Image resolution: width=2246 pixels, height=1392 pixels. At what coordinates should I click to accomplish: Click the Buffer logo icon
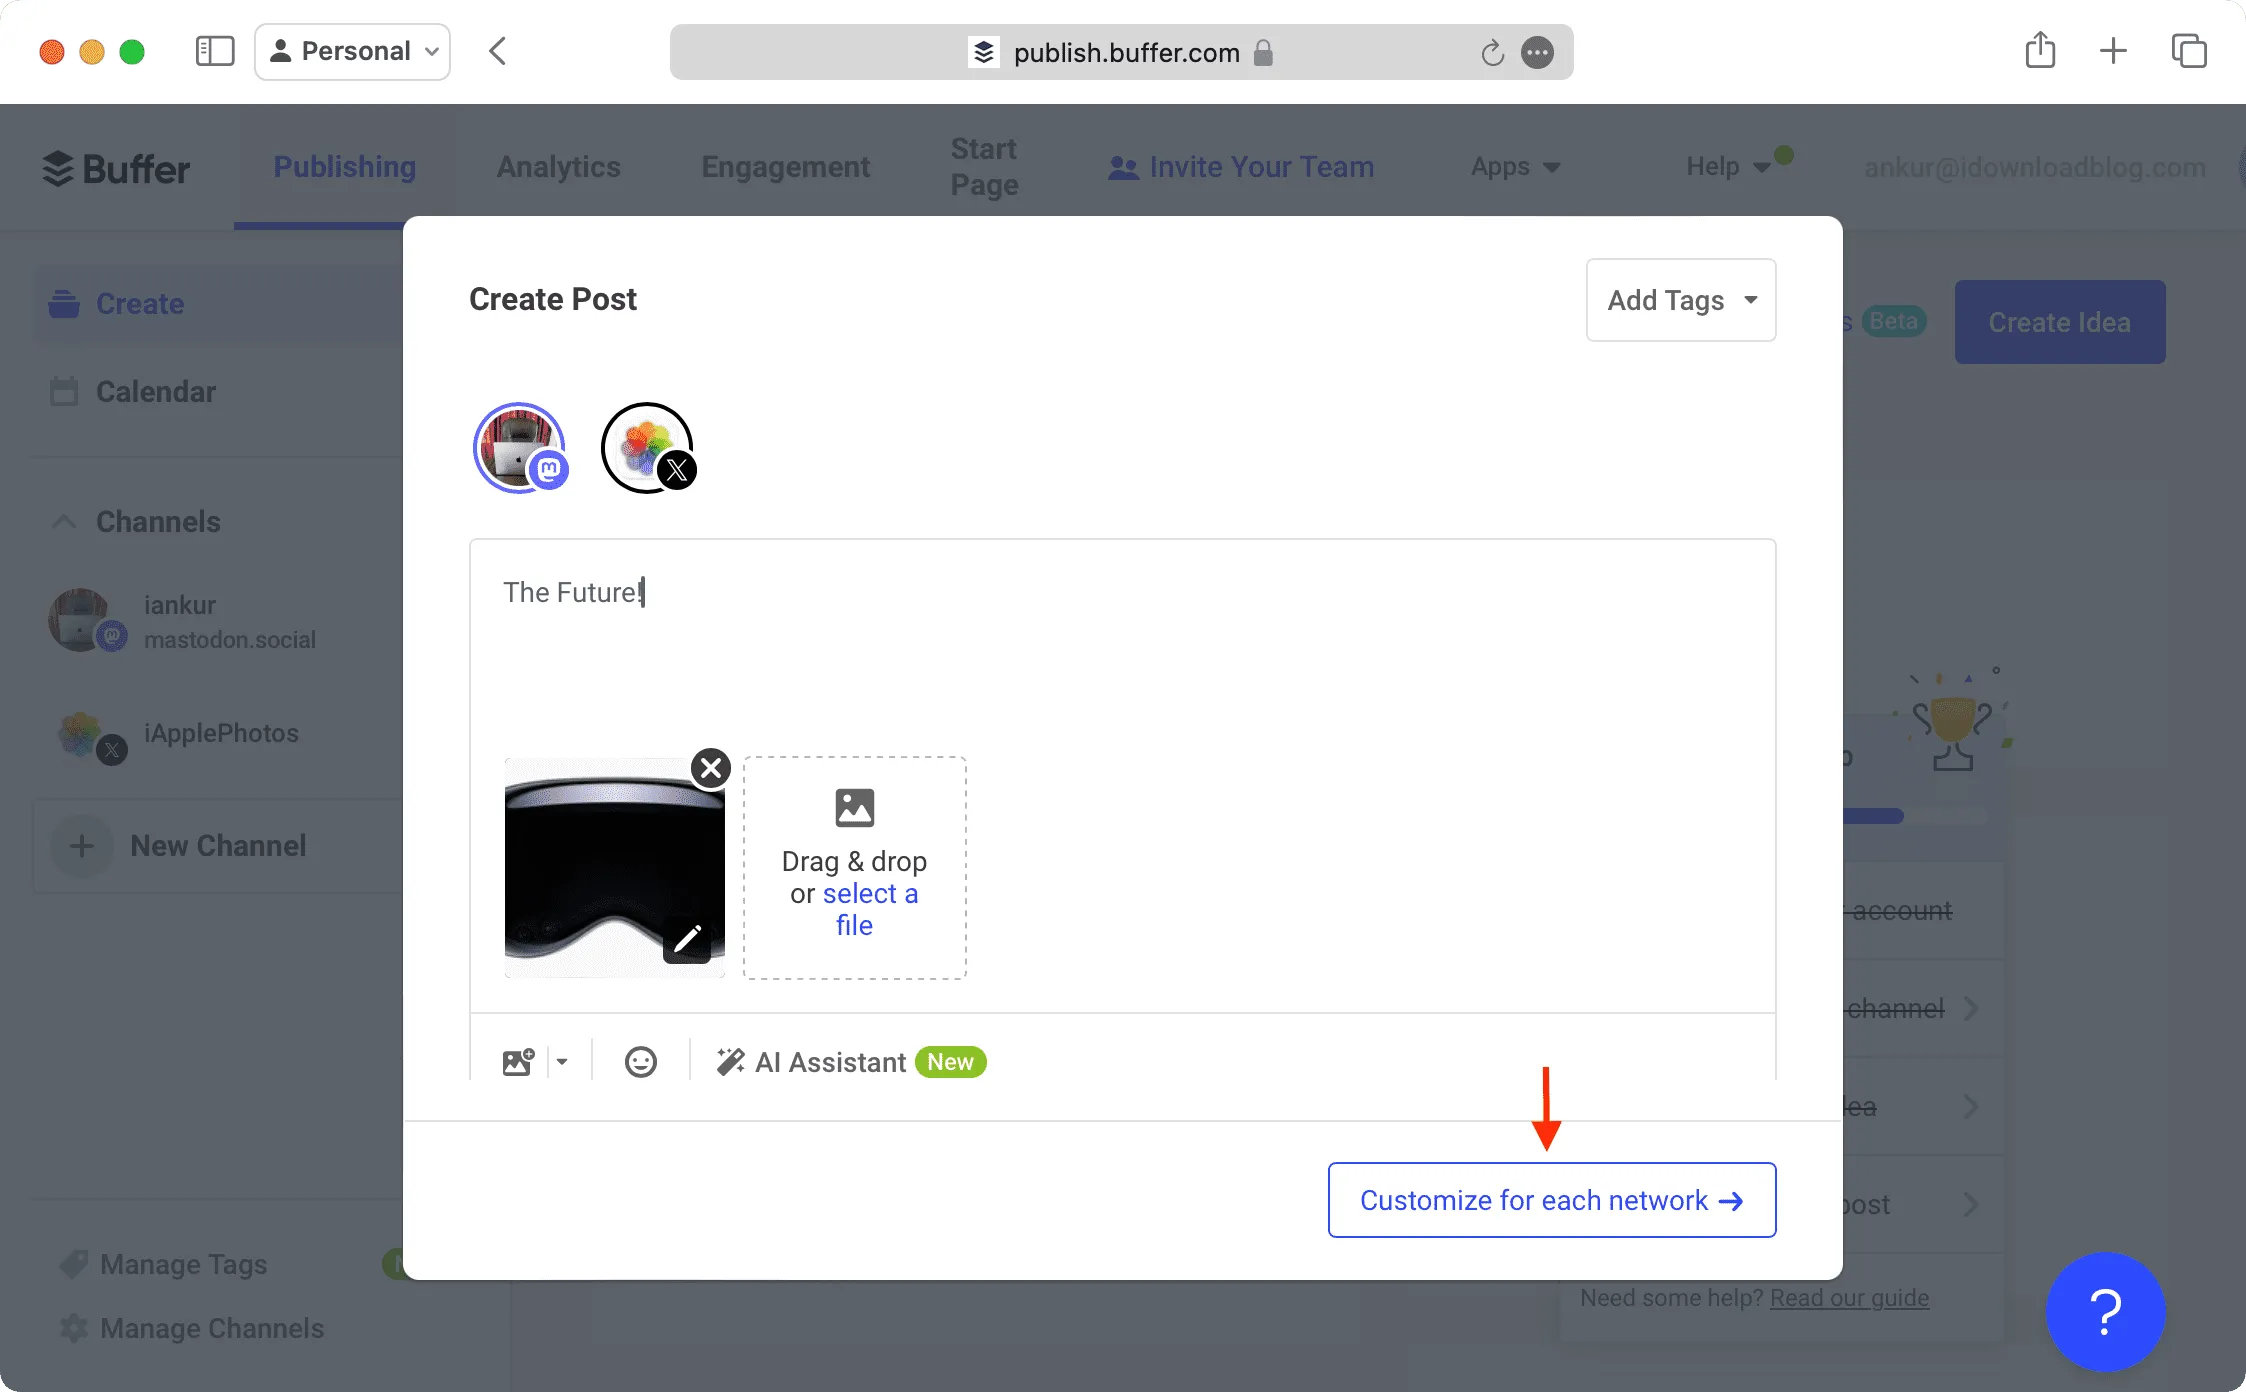56,165
